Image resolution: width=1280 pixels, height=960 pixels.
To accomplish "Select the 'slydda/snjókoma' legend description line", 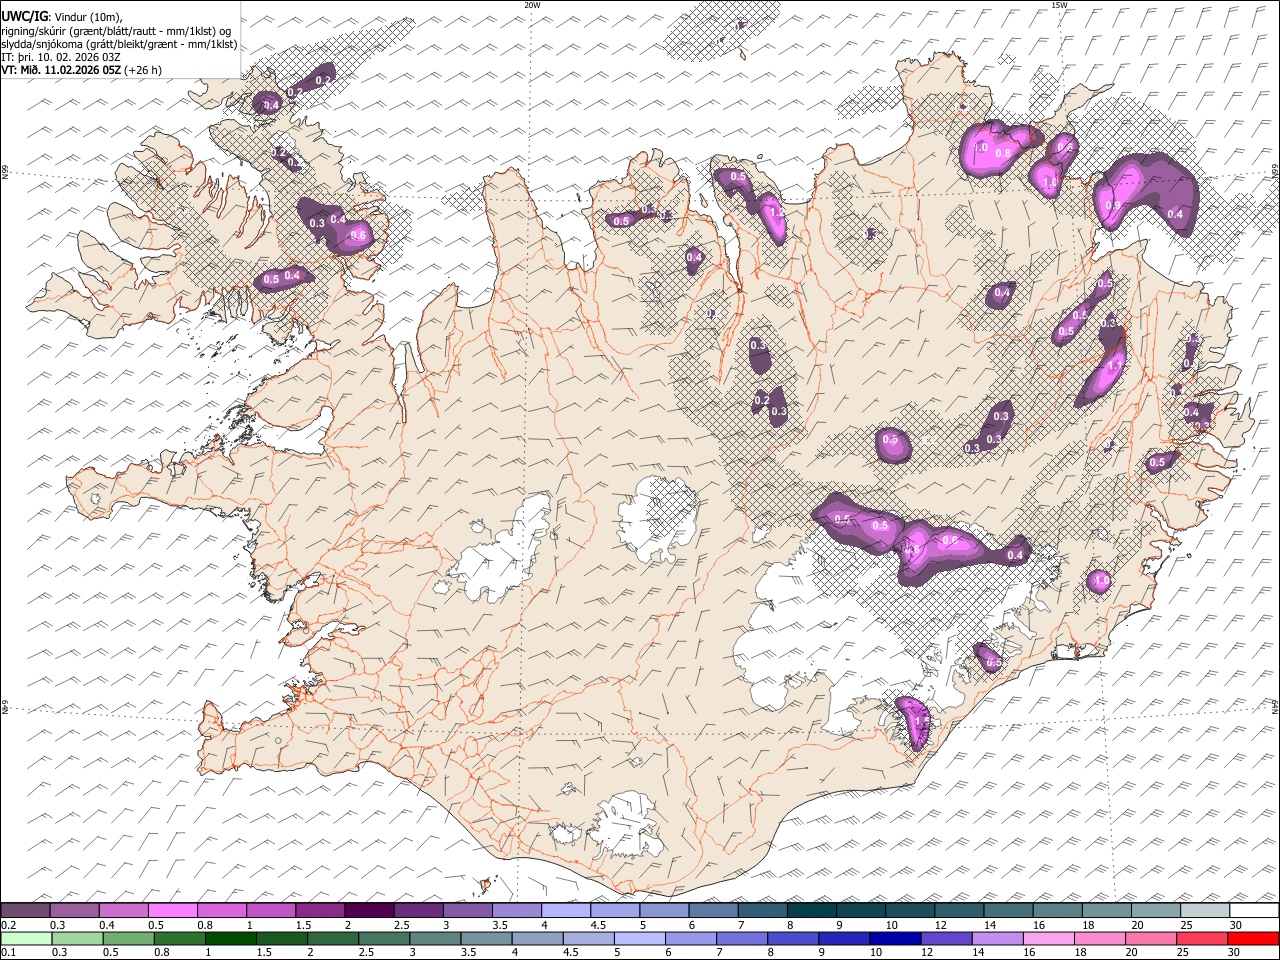I will [x=120, y=44].
